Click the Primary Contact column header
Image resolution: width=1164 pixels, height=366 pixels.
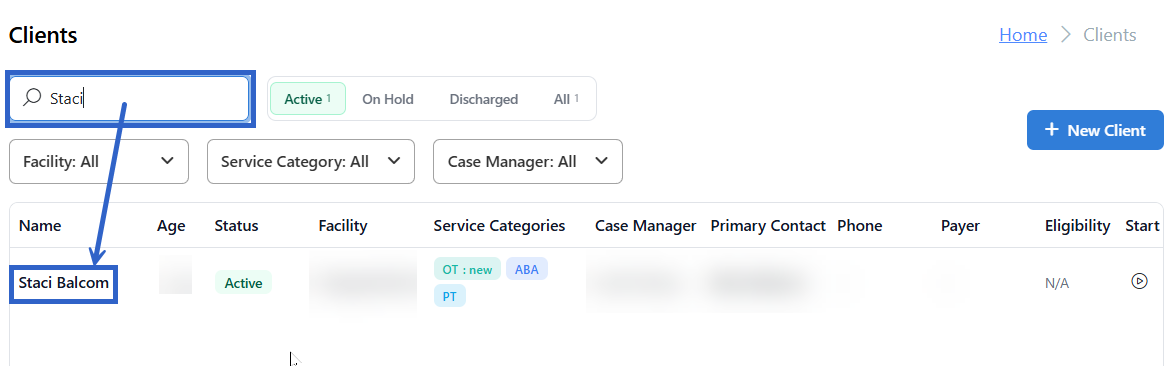click(768, 226)
